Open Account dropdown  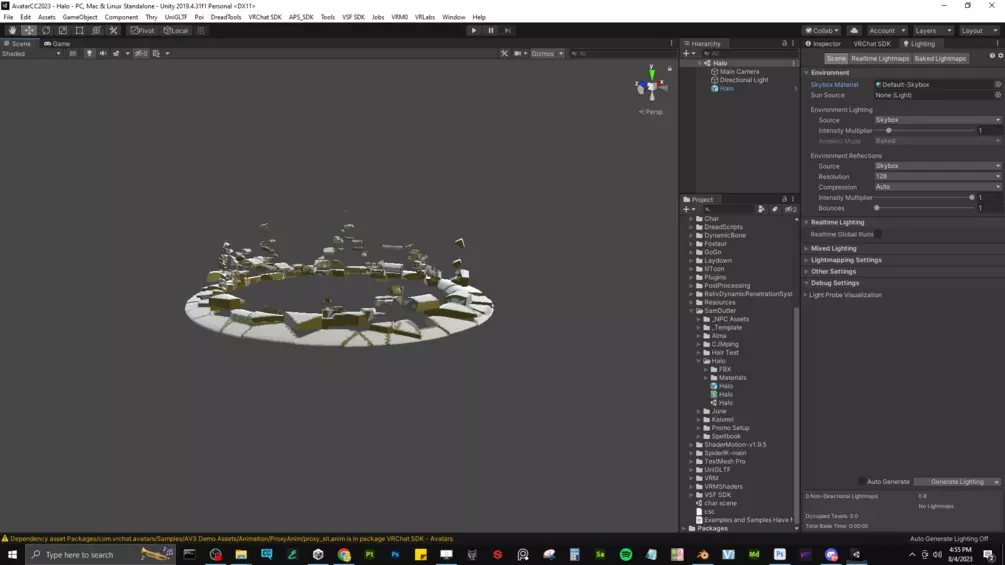[886, 30]
